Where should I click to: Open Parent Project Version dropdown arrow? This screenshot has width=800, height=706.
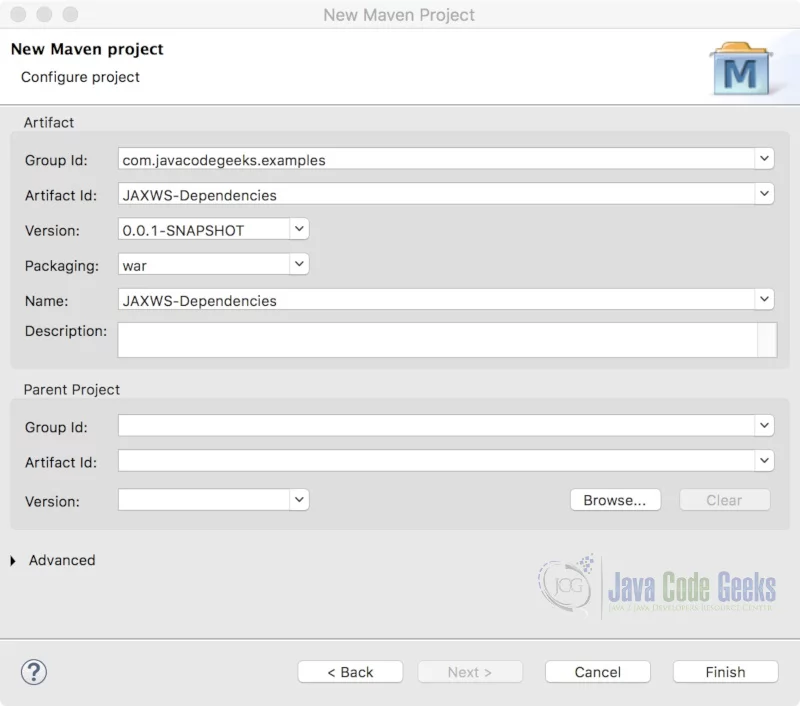click(299, 500)
